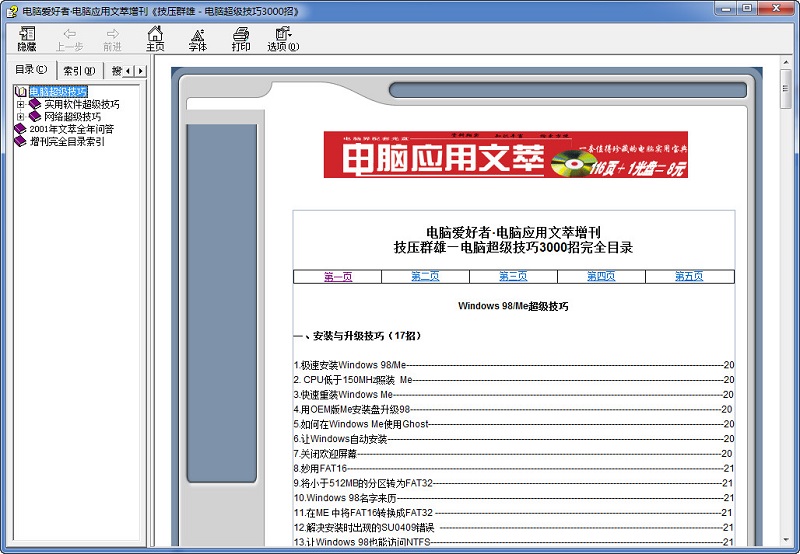Click the 打印 (Print) toolbar icon
Screen dimensions: 800x554
coord(241,39)
